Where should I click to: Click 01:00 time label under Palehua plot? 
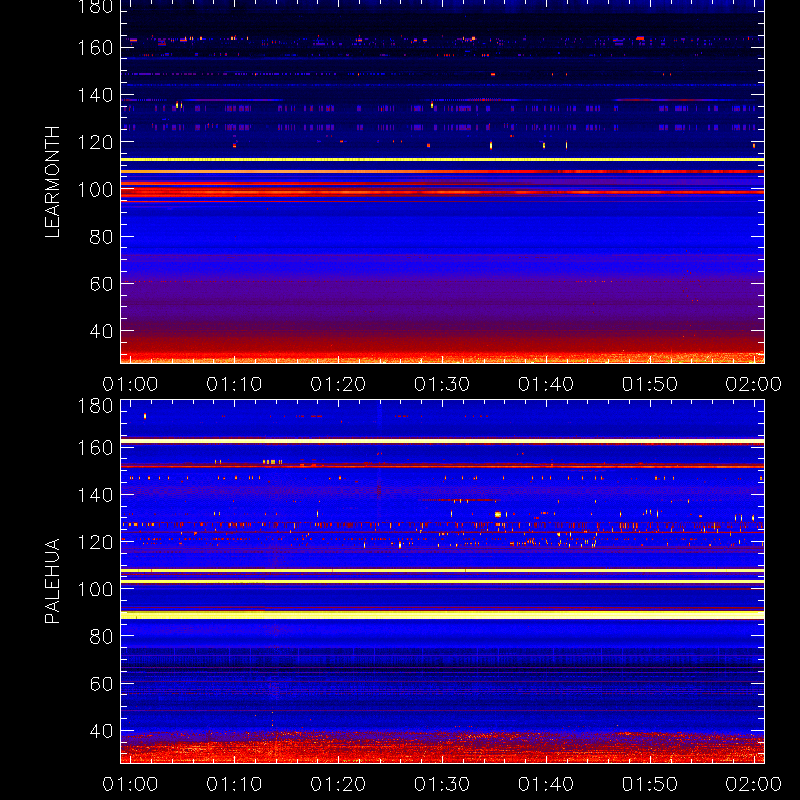[130, 784]
